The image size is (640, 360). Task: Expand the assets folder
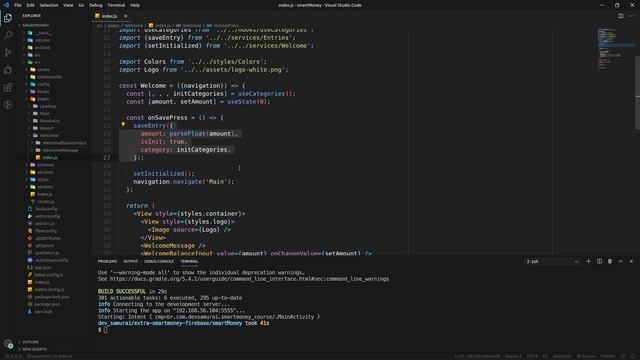[x=43, y=69]
